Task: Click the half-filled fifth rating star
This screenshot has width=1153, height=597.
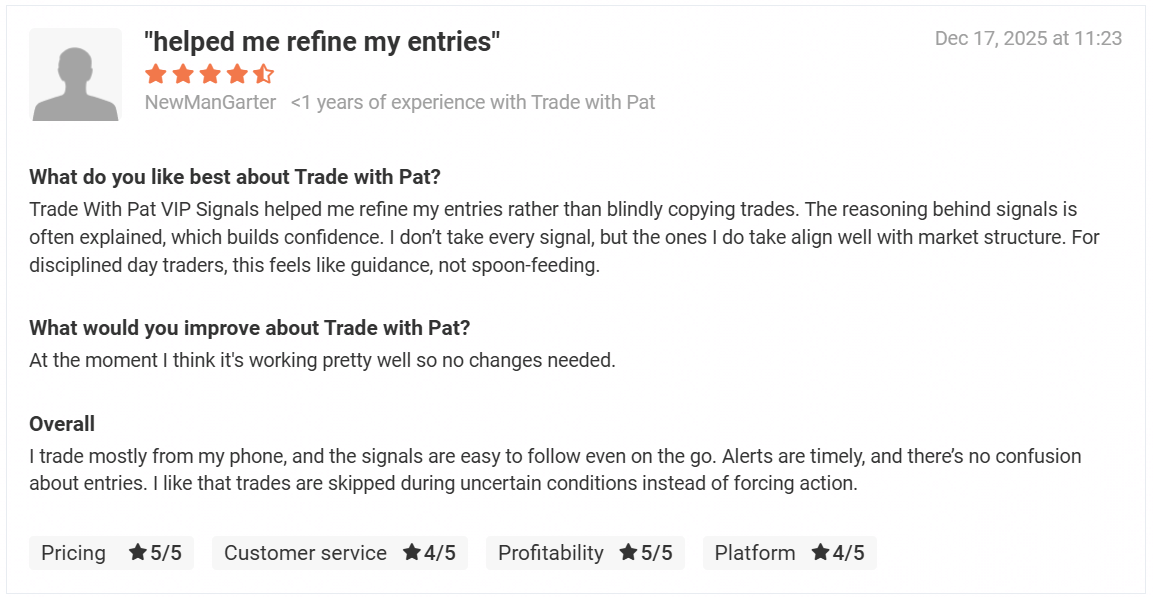Action: 263,74
